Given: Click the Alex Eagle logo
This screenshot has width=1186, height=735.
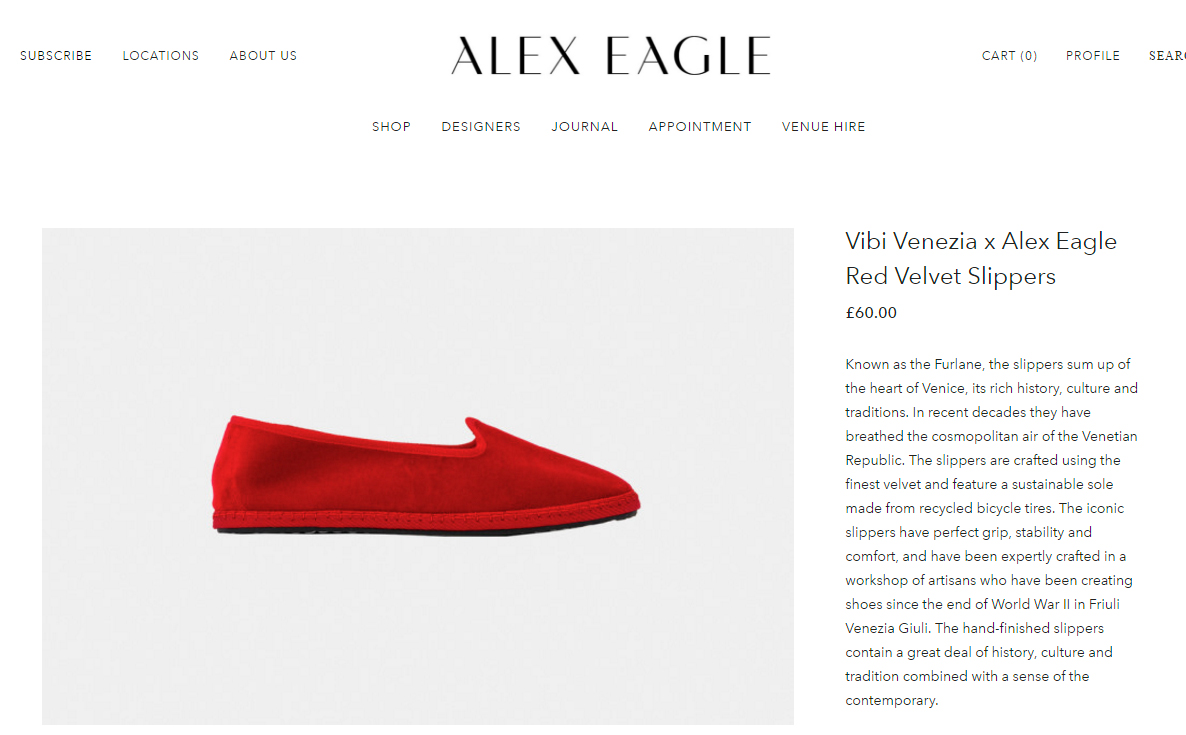Looking at the screenshot, I should (610, 56).
